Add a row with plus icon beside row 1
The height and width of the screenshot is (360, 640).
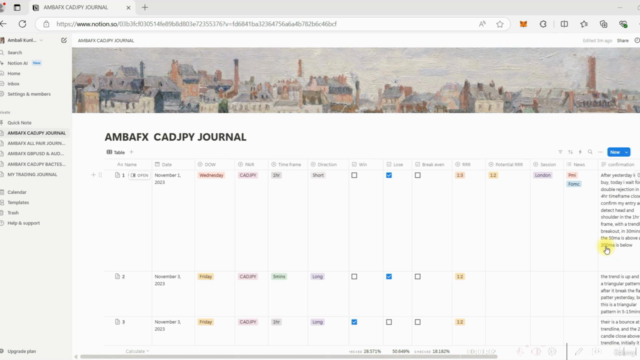pos(93,175)
